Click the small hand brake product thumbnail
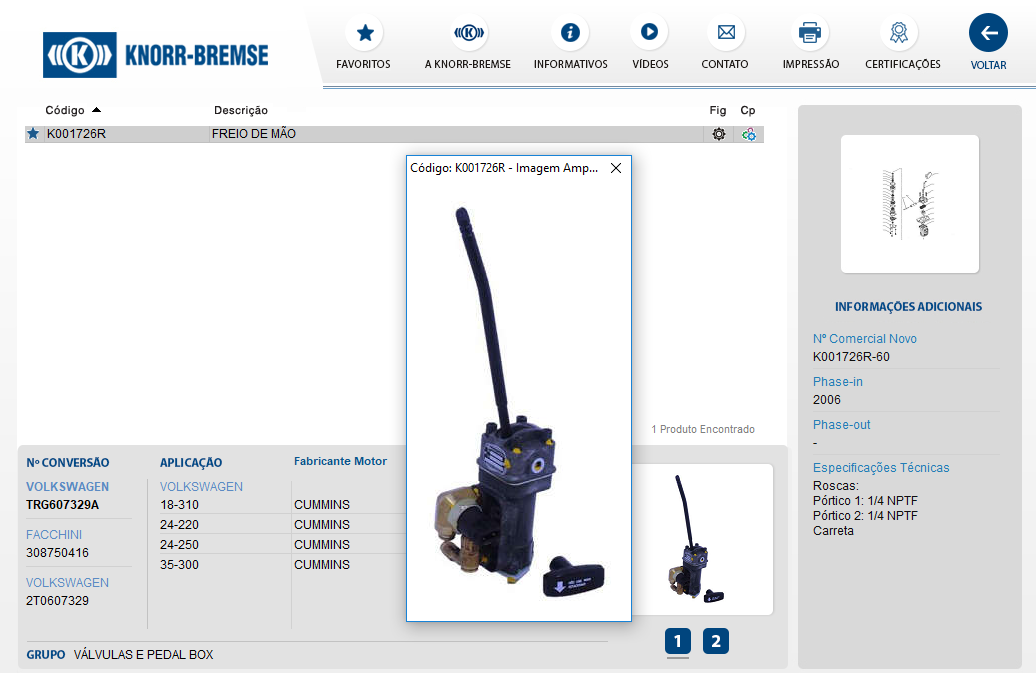This screenshot has height=673, width=1036. click(700, 540)
